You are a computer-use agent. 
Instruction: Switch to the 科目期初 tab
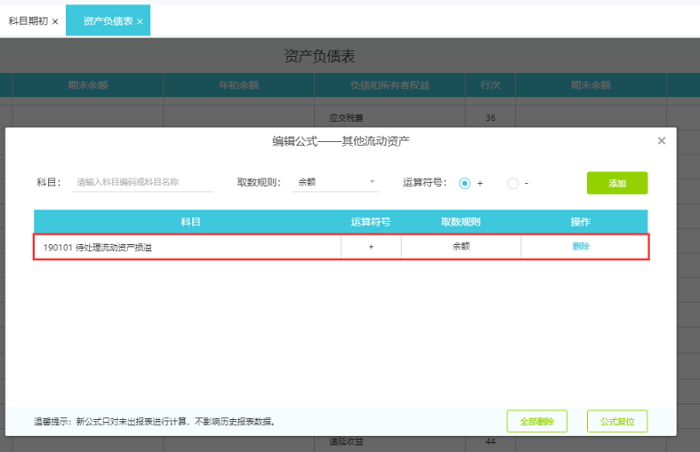pyautogui.click(x=28, y=21)
